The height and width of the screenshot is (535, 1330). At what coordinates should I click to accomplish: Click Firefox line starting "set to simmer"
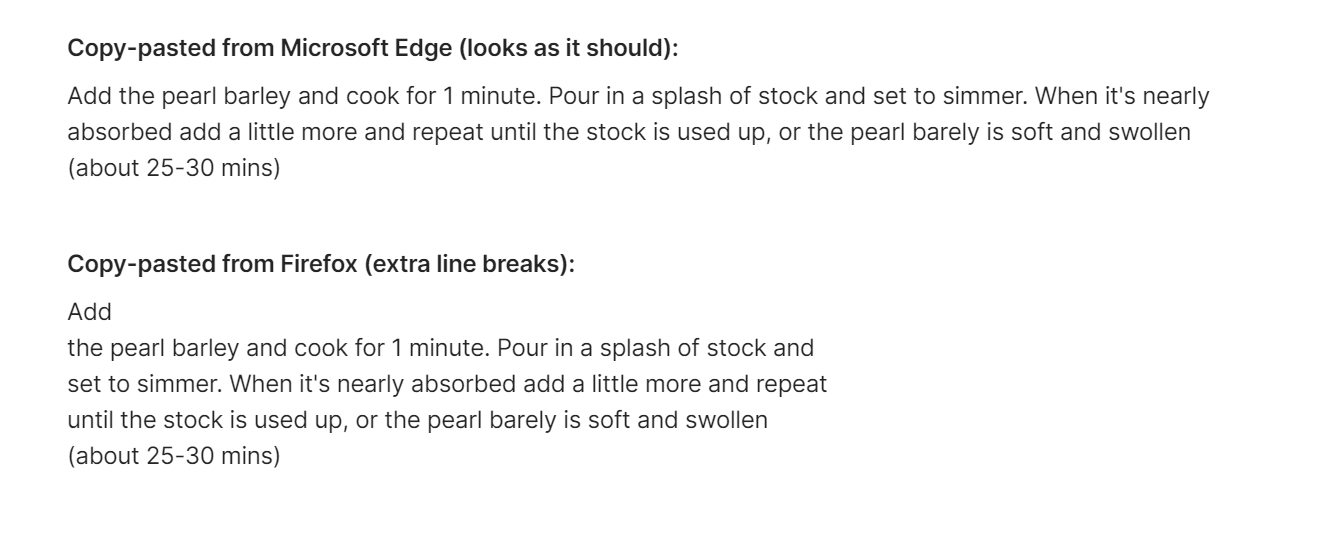tap(446, 384)
